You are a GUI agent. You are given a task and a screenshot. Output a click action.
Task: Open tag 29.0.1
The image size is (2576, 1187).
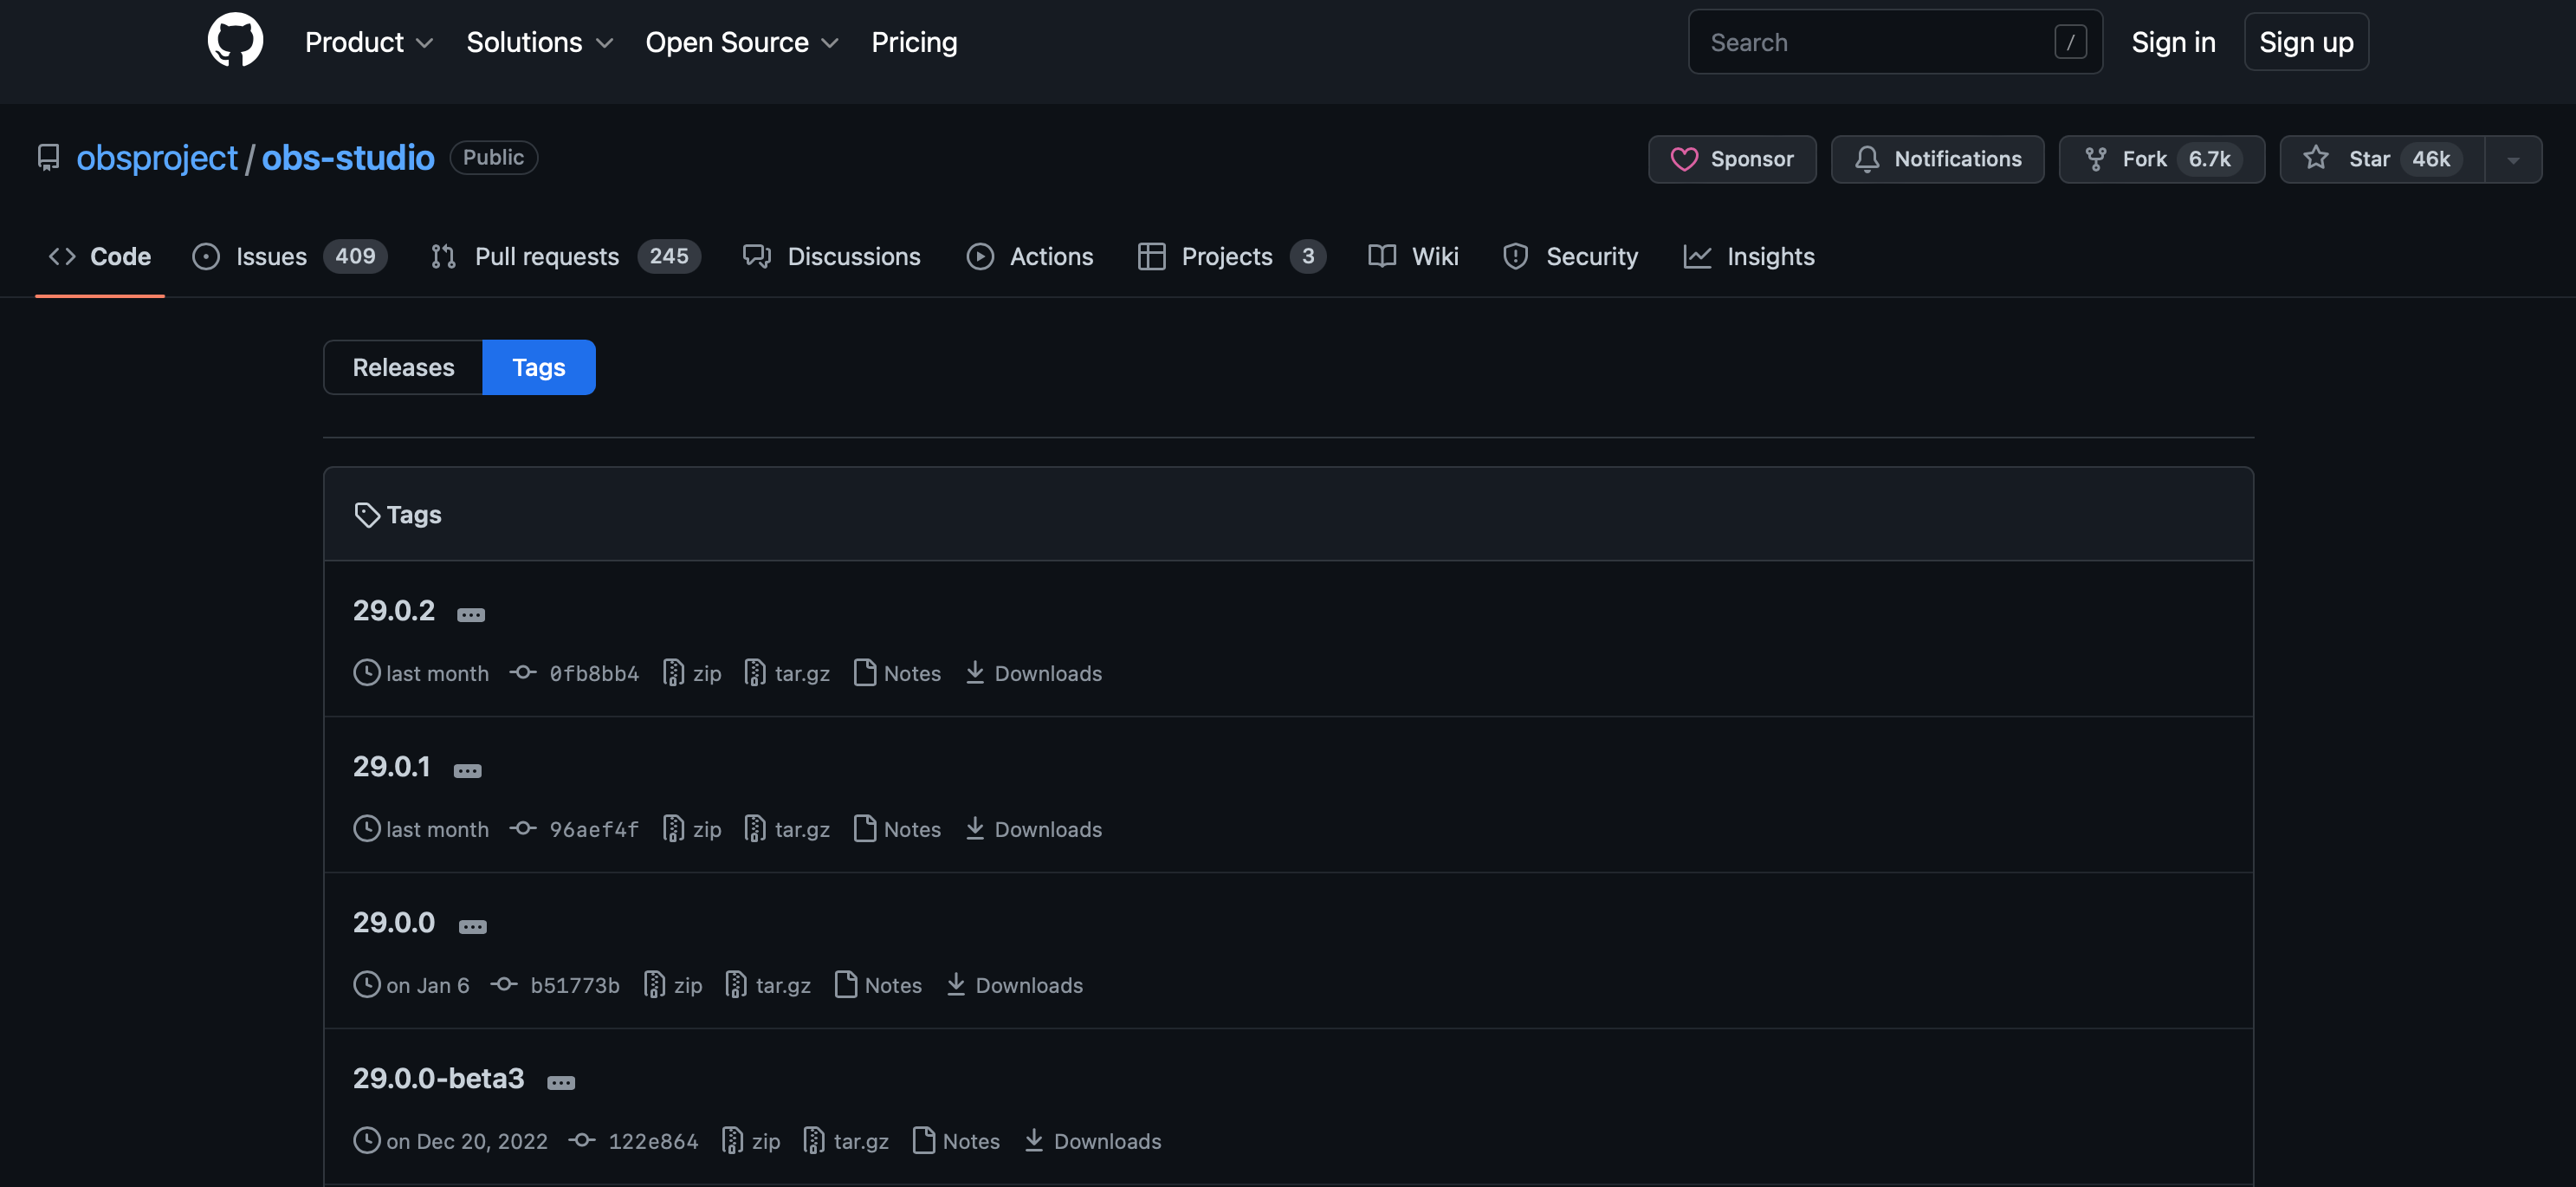pyautogui.click(x=392, y=766)
